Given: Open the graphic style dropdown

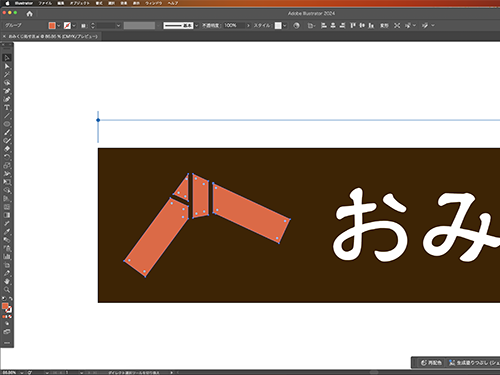Looking at the screenshot, I should [x=285, y=26].
